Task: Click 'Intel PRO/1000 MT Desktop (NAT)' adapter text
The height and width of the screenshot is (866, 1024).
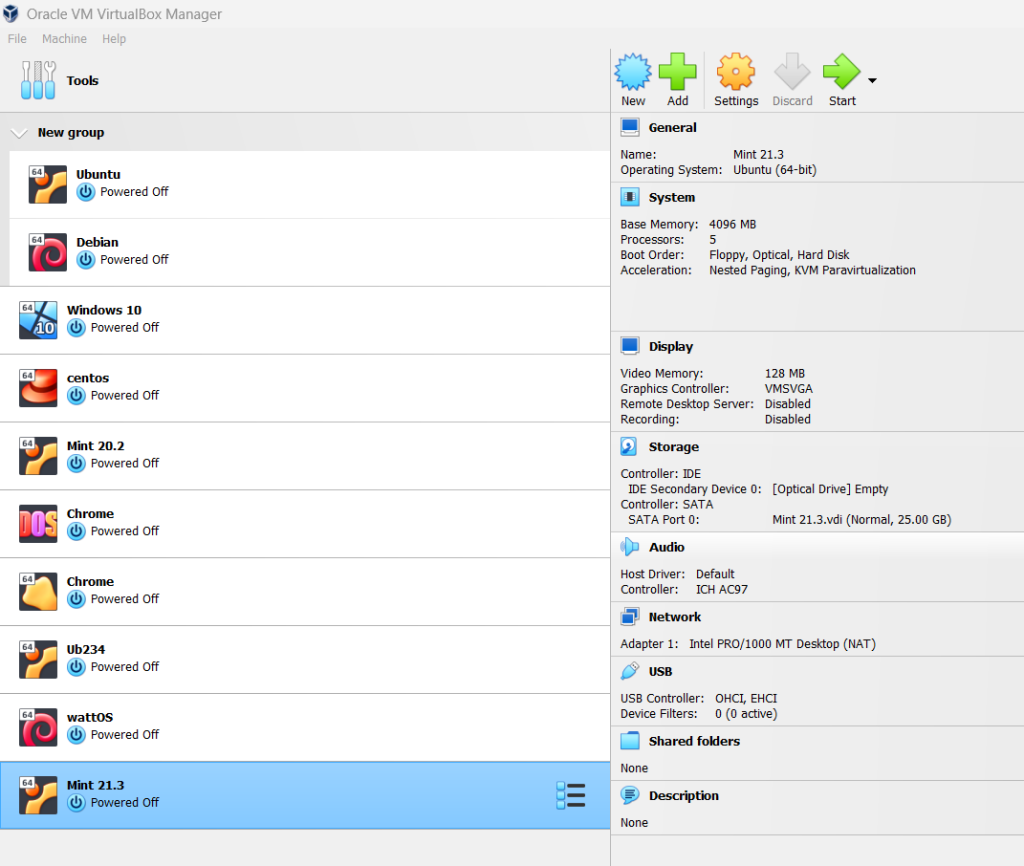Action: coord(782,644)
